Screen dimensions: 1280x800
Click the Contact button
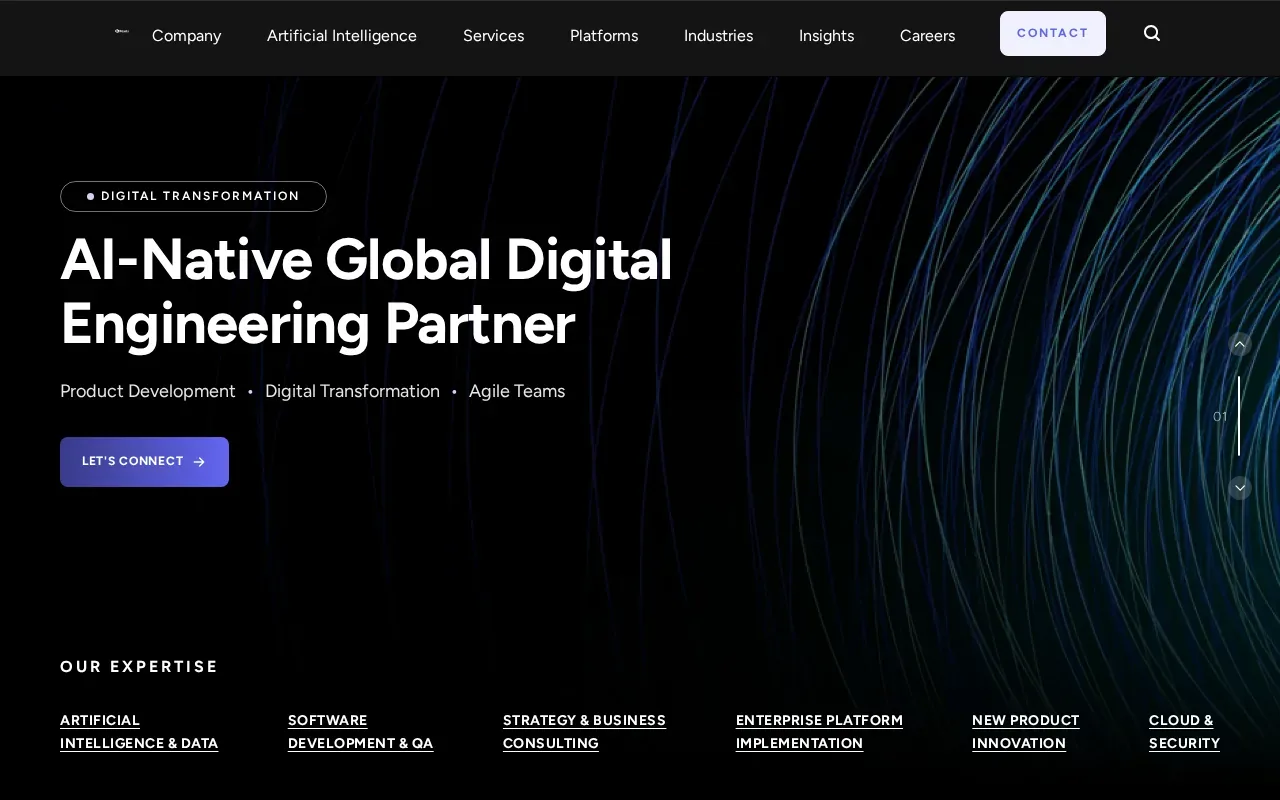click(1053, 33)
